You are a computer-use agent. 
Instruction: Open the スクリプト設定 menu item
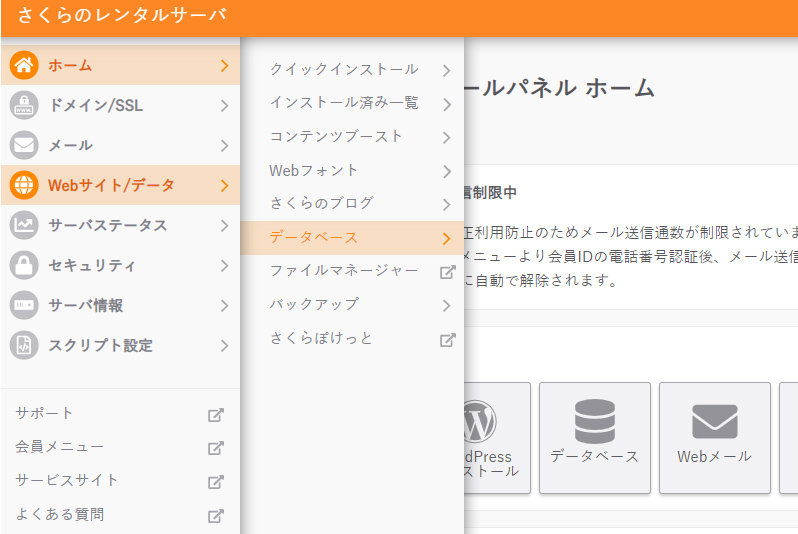(x=121, y=345)
